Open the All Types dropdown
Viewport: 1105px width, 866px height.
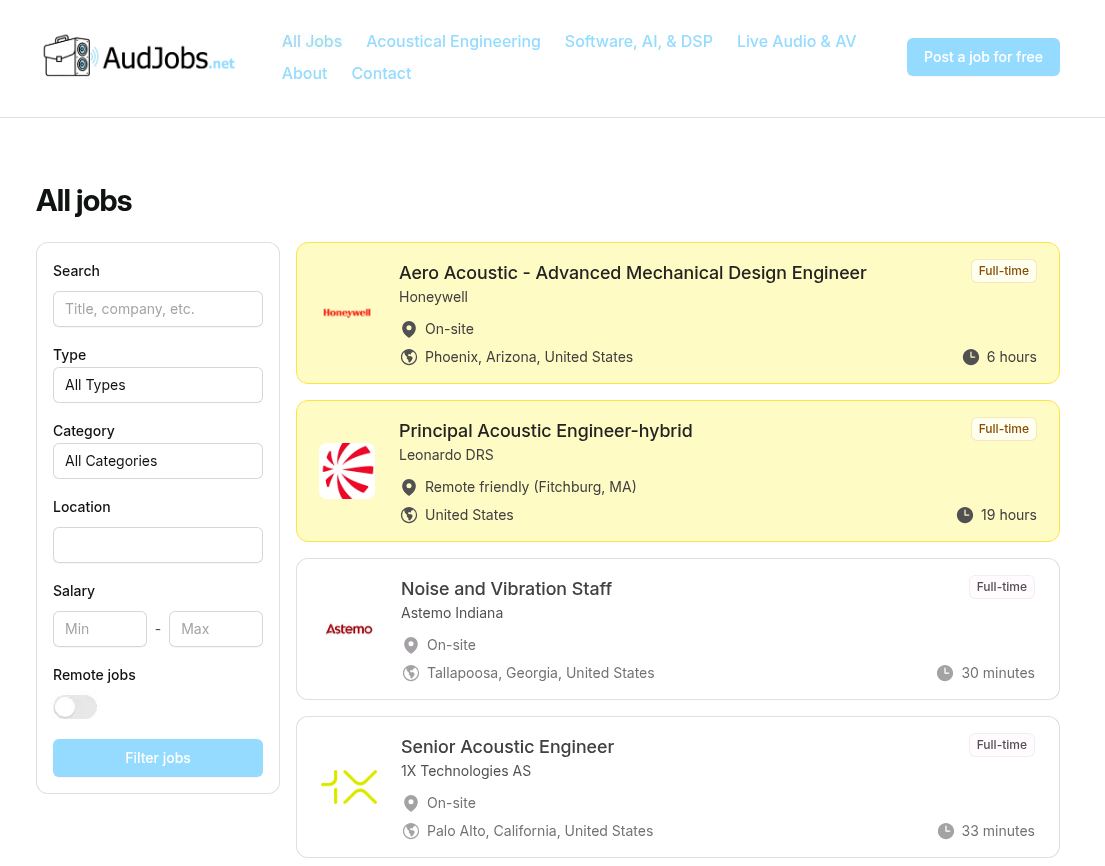point(158,385)
